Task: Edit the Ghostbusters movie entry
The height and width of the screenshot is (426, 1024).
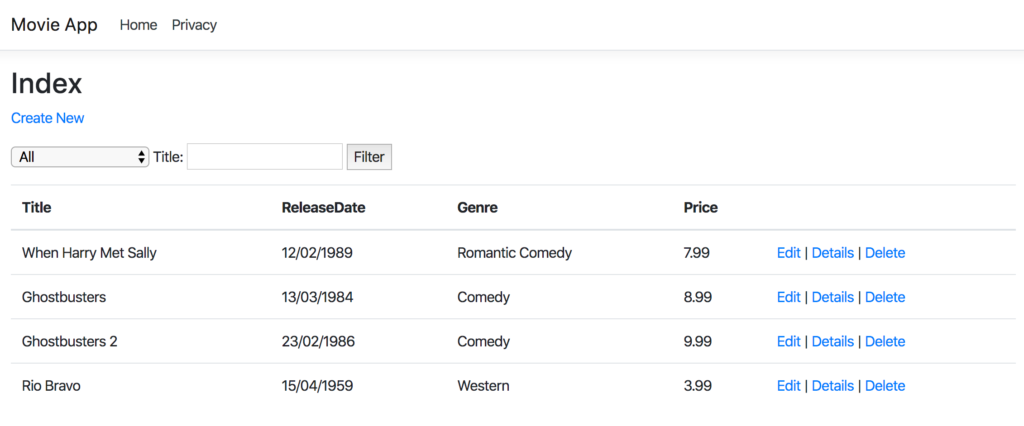Action: coord(788,297)
